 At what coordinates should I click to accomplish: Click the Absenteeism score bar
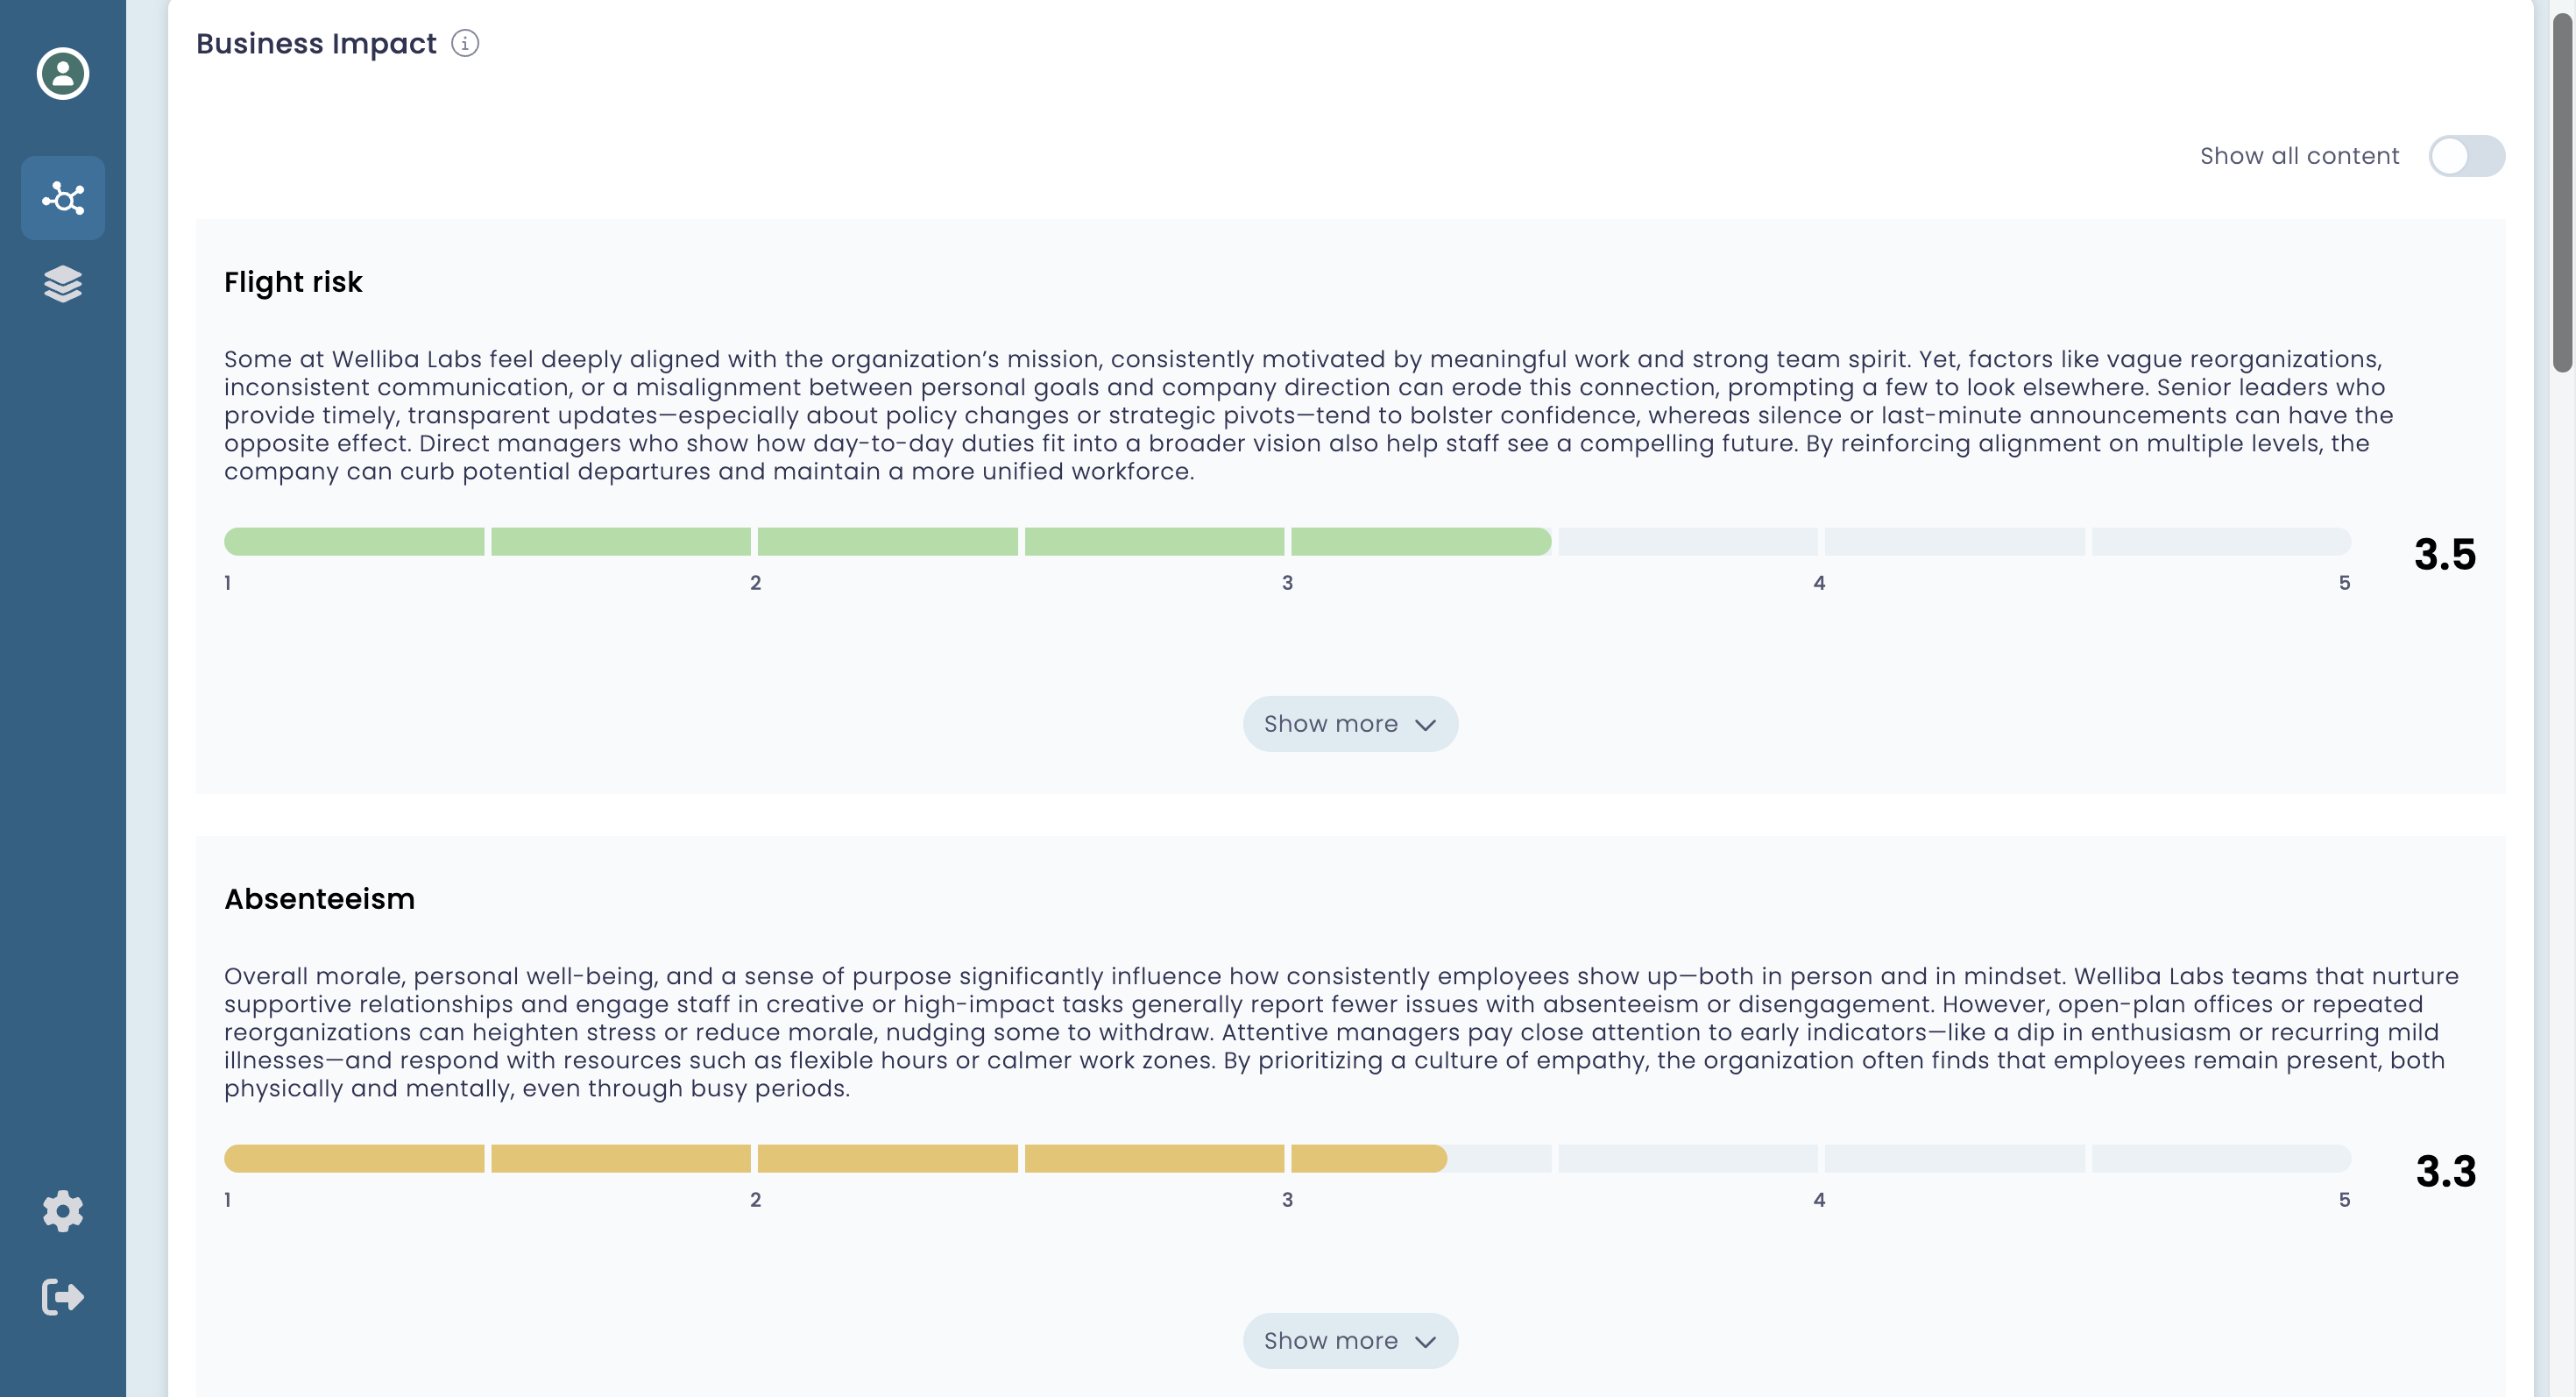1287,1159
